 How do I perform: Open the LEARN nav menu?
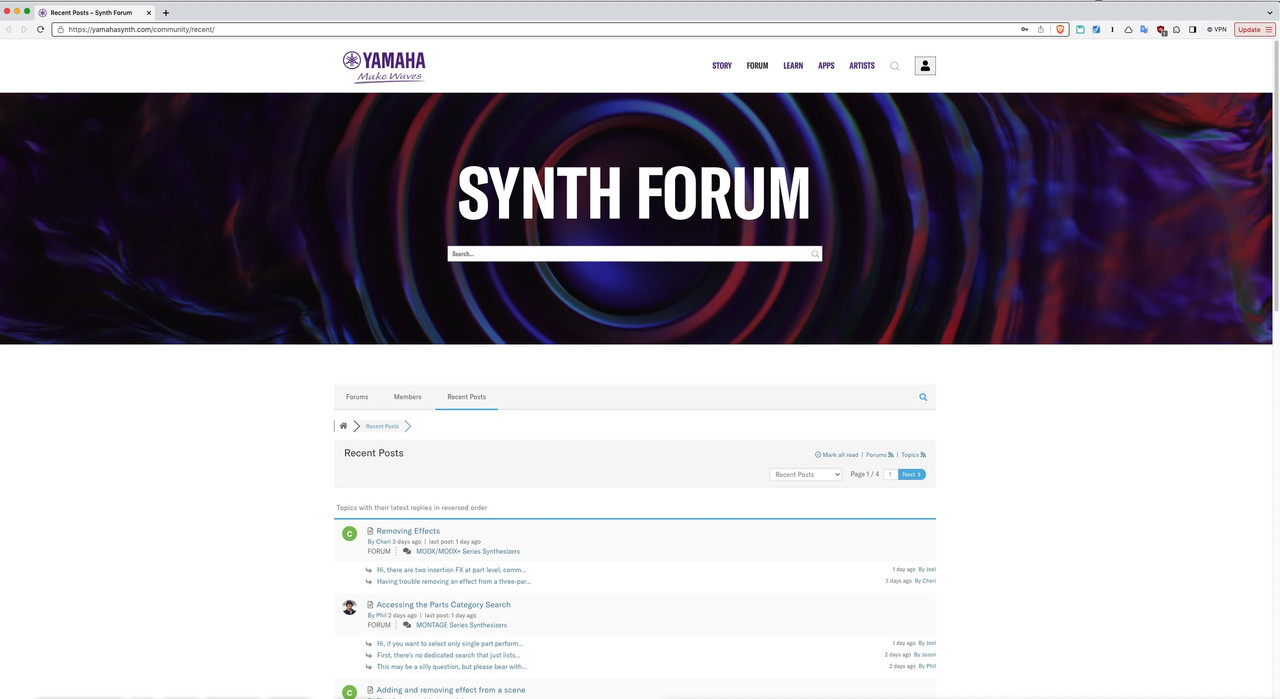(793, 66)
